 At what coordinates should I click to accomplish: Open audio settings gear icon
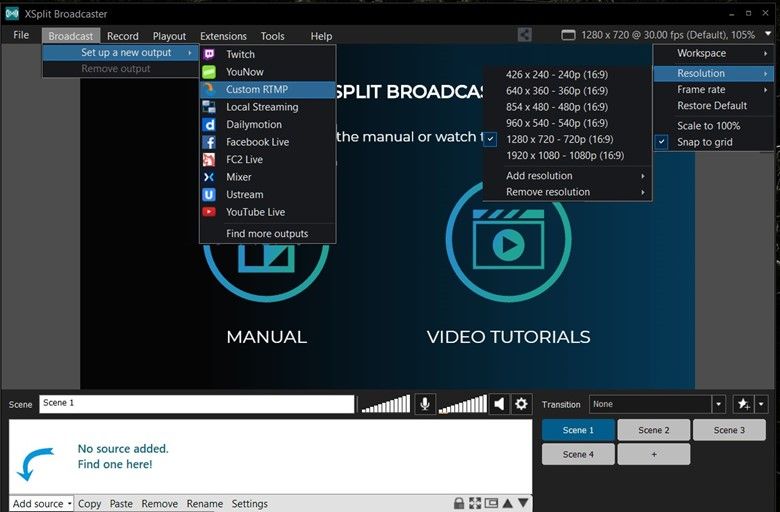pyautogui.click(x=521, y=404)
